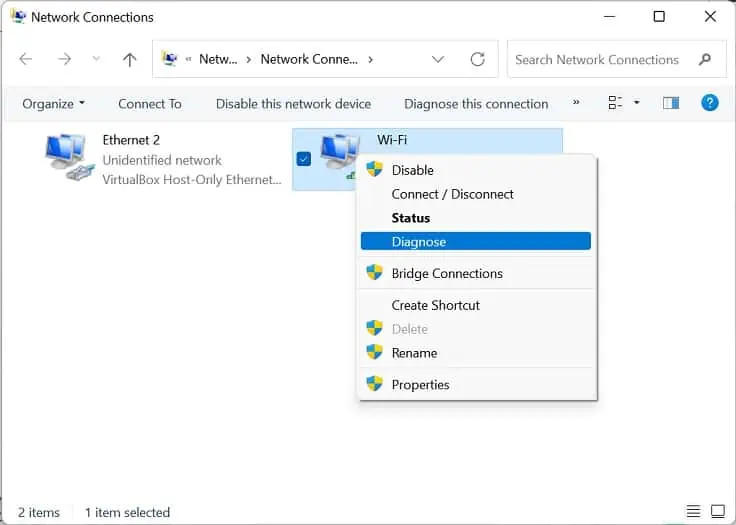
Task: Expand recent locations dropdown arrow
Action: [x=96, y=59]
